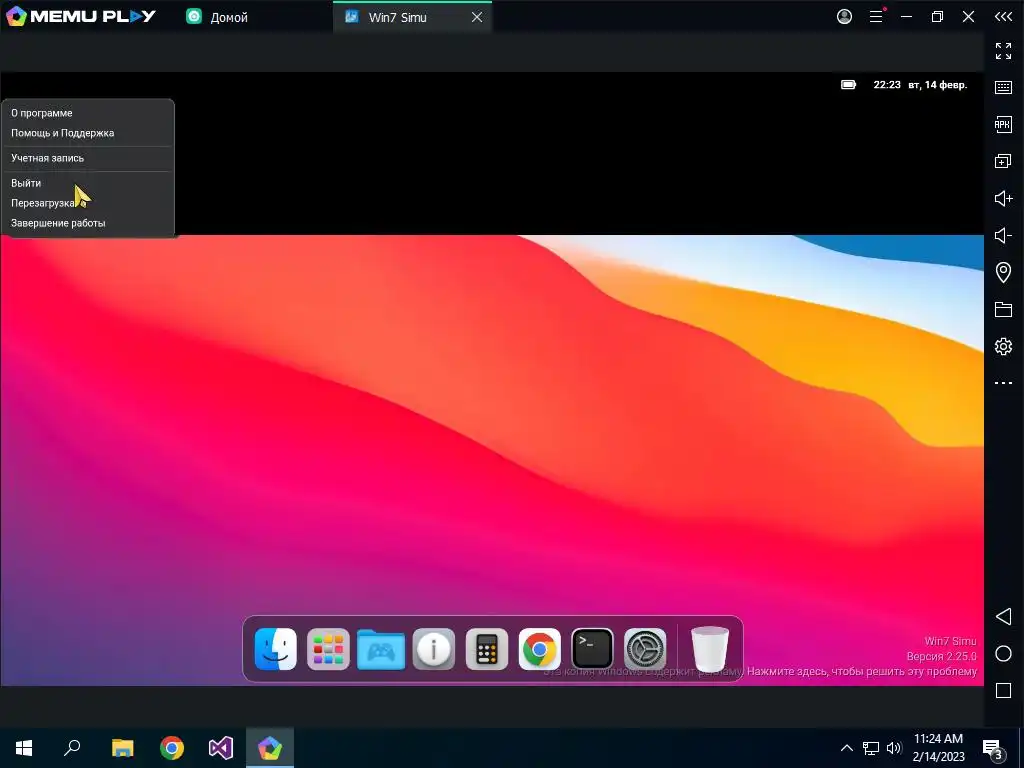The image size is (1024, 768).
Task: Open the games folder dock icon
Action: click(x=381, y=649)
